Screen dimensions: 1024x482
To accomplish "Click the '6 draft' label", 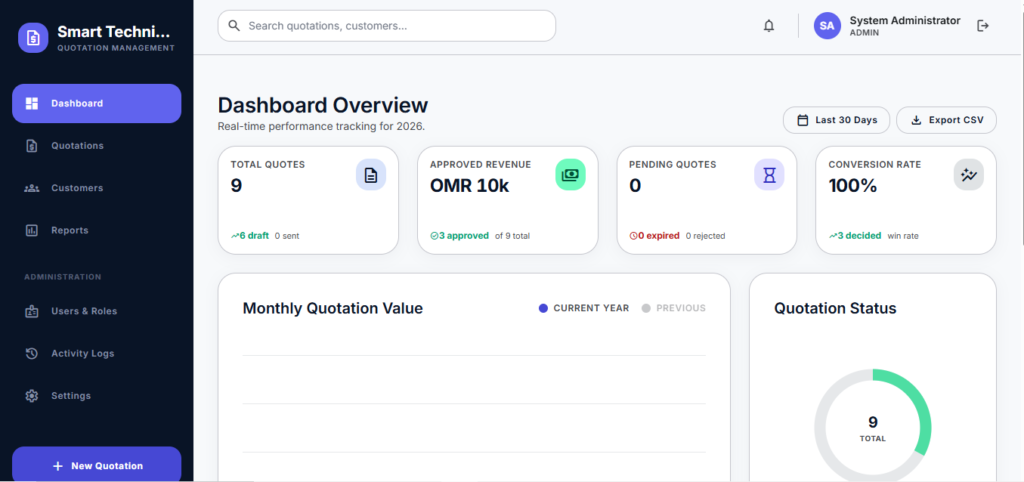I will 254,236.
